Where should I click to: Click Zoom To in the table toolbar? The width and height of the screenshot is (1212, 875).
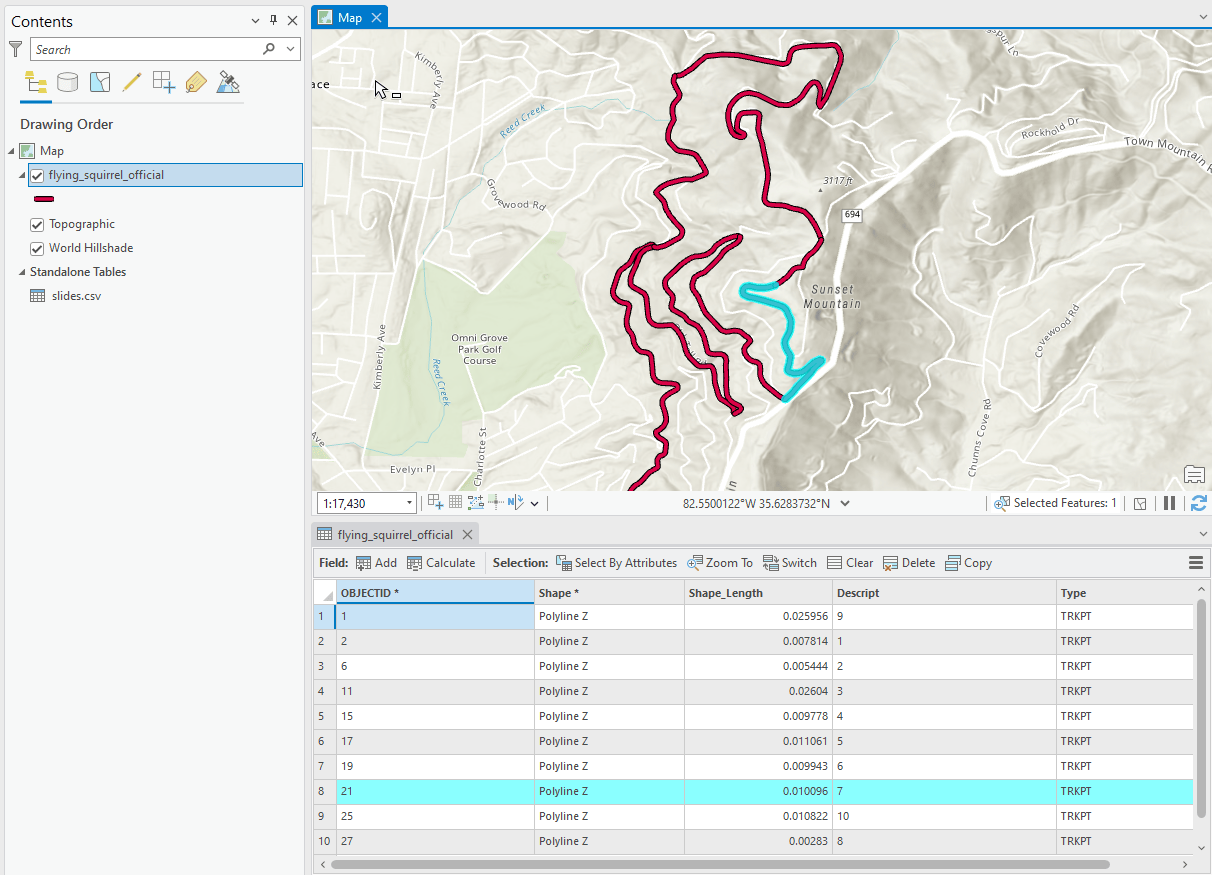coord(719,562)
